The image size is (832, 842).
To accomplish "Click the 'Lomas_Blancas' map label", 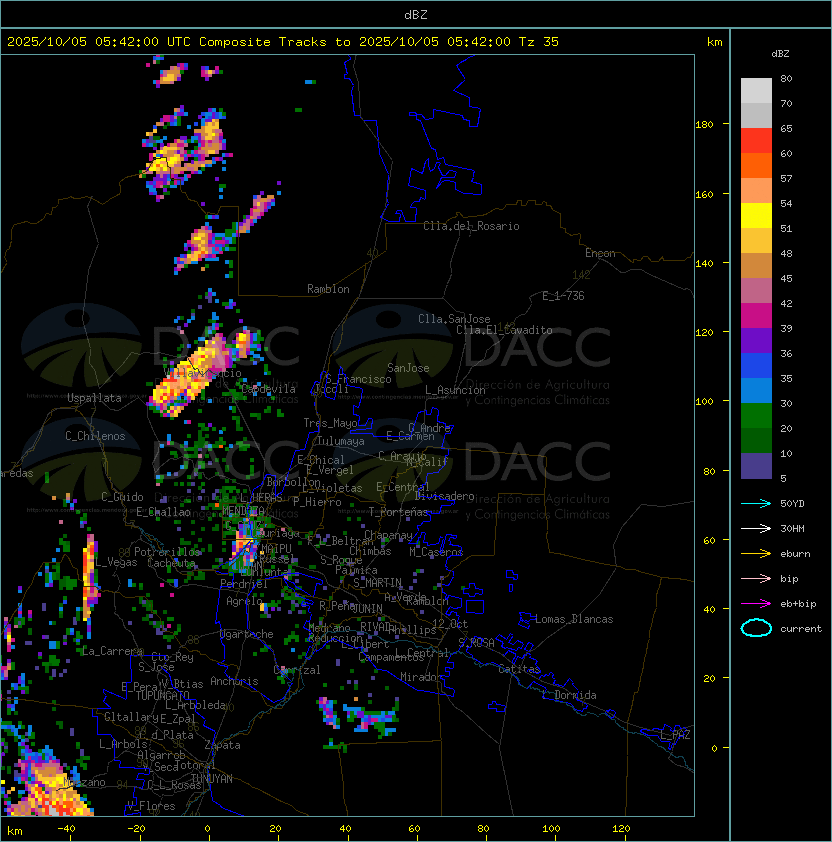I will (574, 619).
